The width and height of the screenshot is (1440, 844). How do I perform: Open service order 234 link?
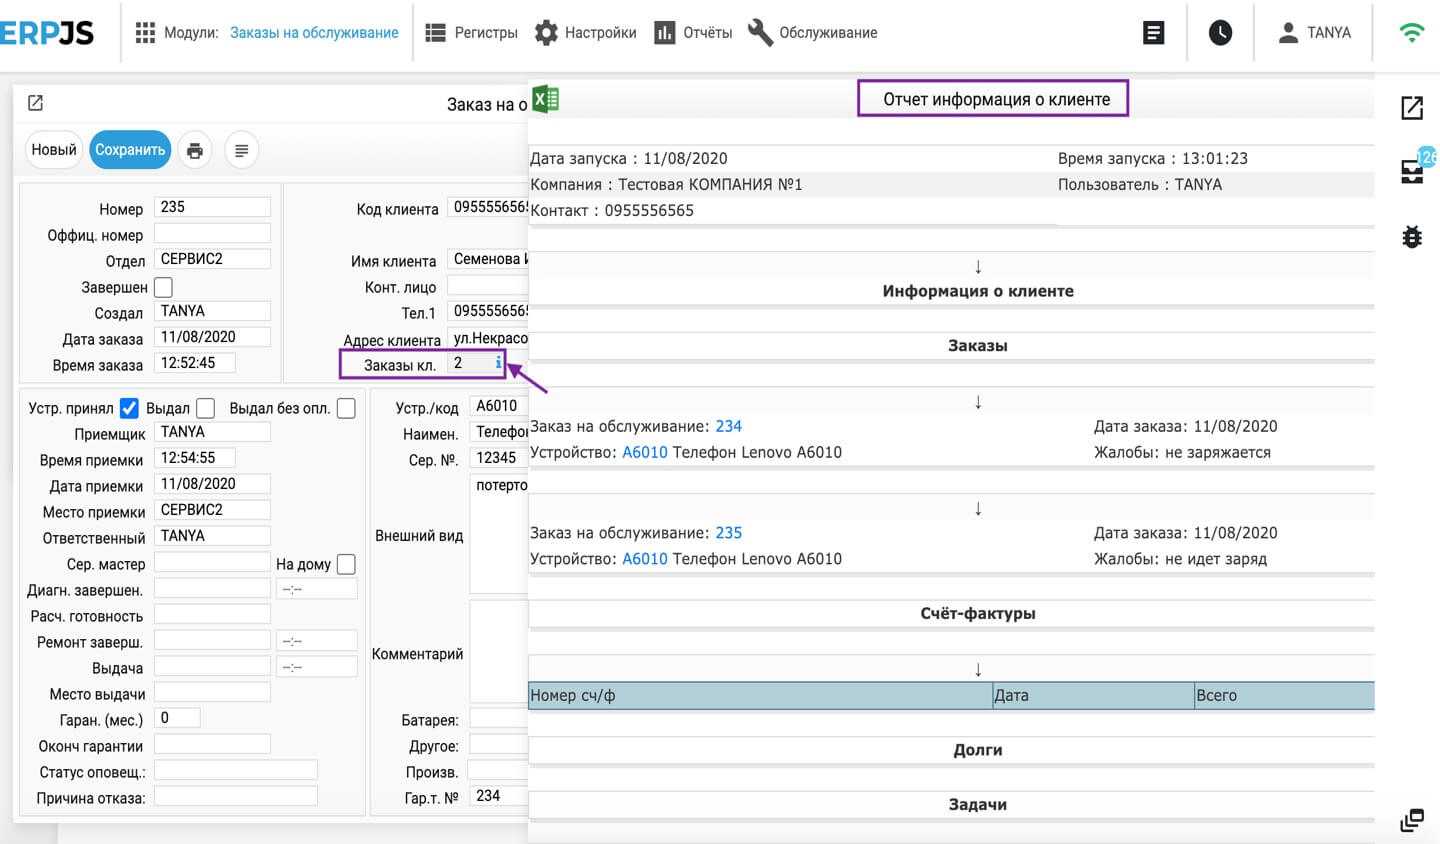[728, 426]
